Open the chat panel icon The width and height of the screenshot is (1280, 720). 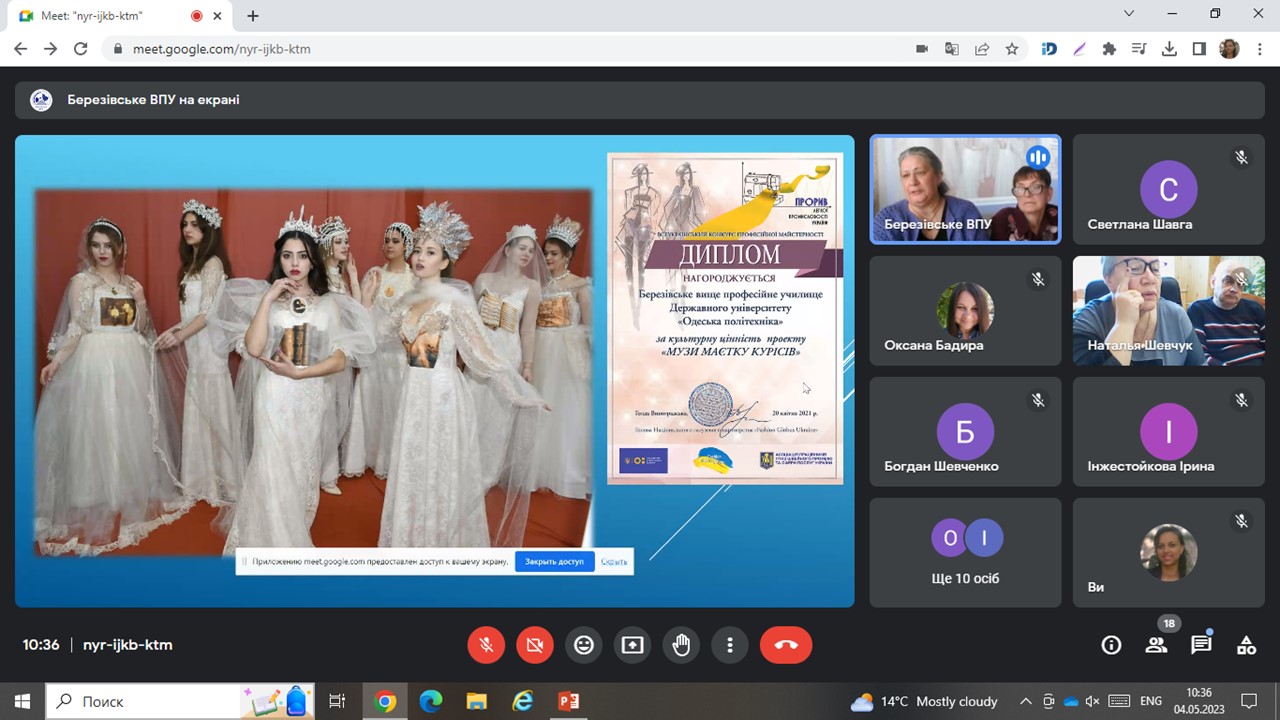[1201, 645]
